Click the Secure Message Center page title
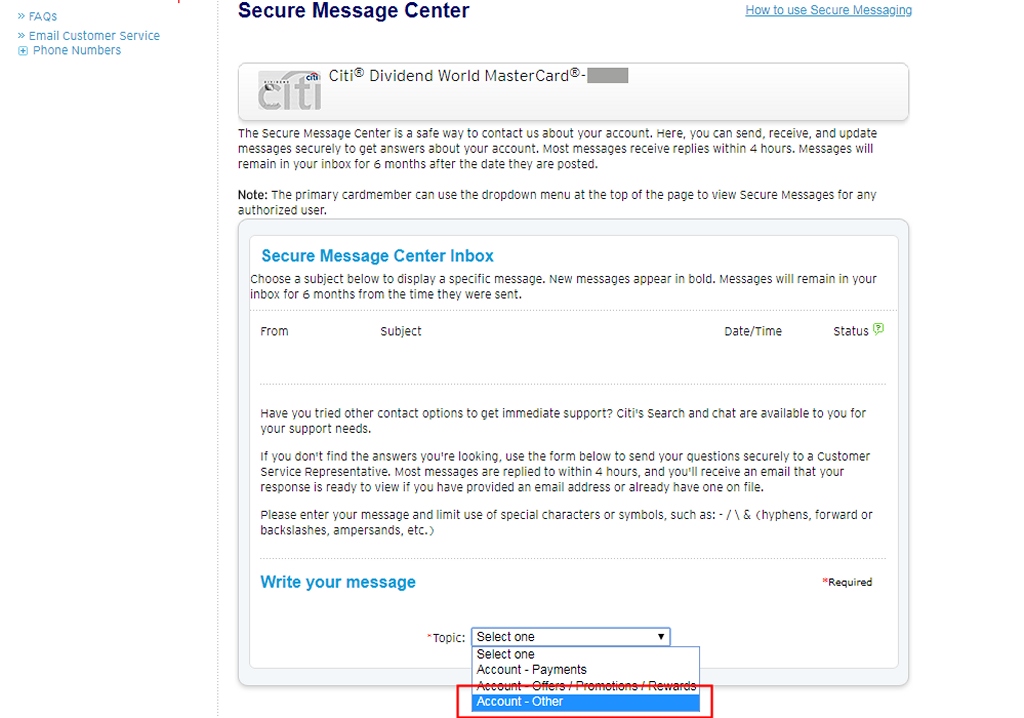Viewport: 1024px width, 718px height. (x=353, y=10)
